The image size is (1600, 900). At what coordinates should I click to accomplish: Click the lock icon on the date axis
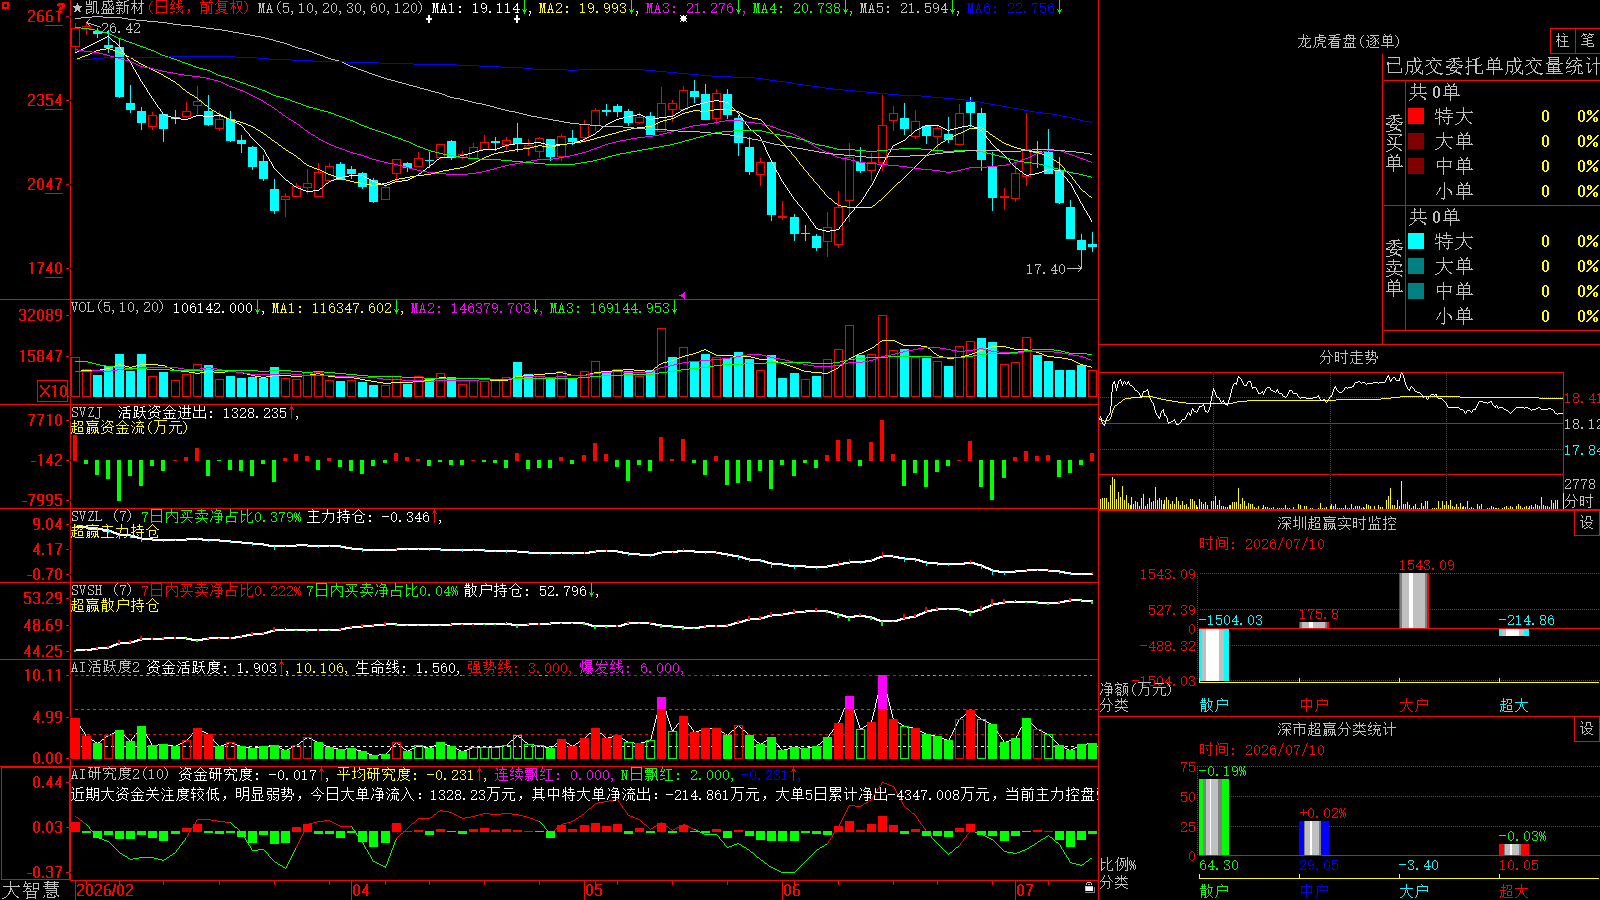click(x=1090, y=888)
